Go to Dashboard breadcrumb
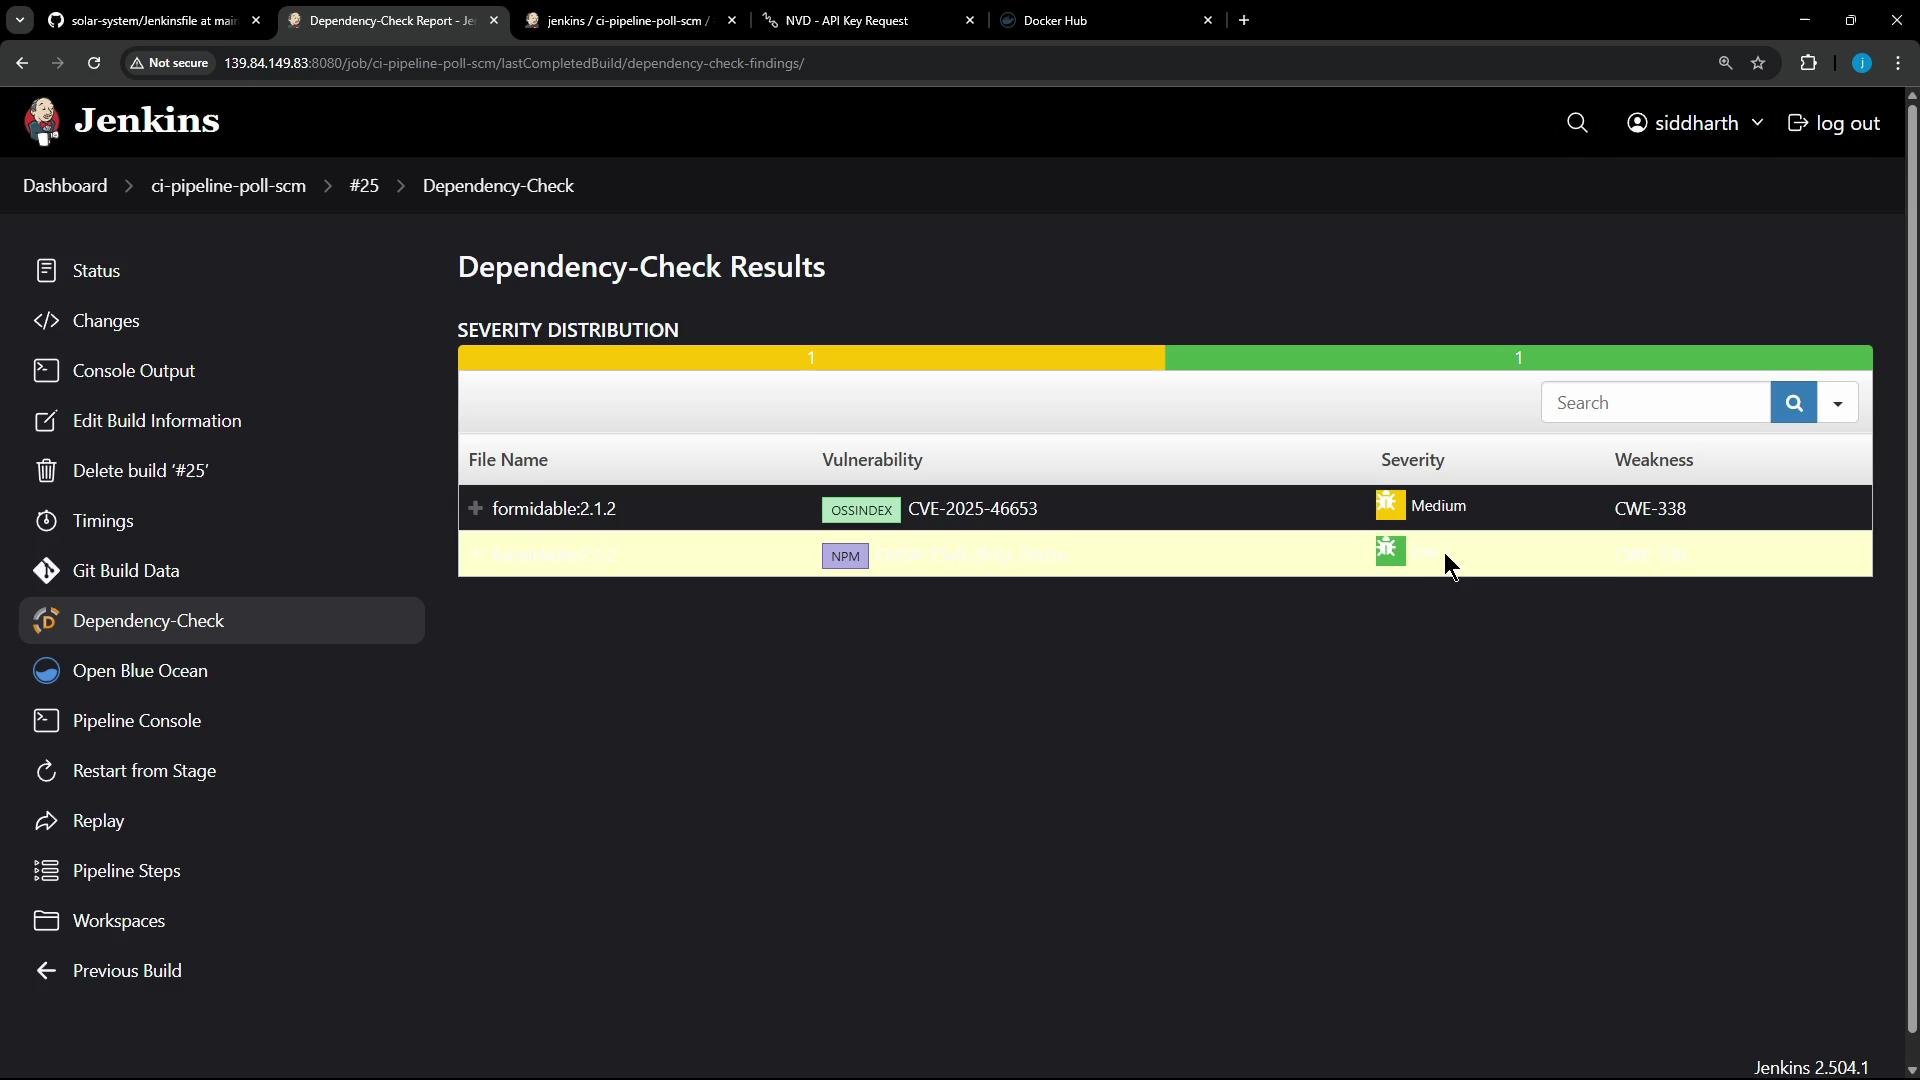The width and height of the screenshot is (1920, 1080). (65, 186)
